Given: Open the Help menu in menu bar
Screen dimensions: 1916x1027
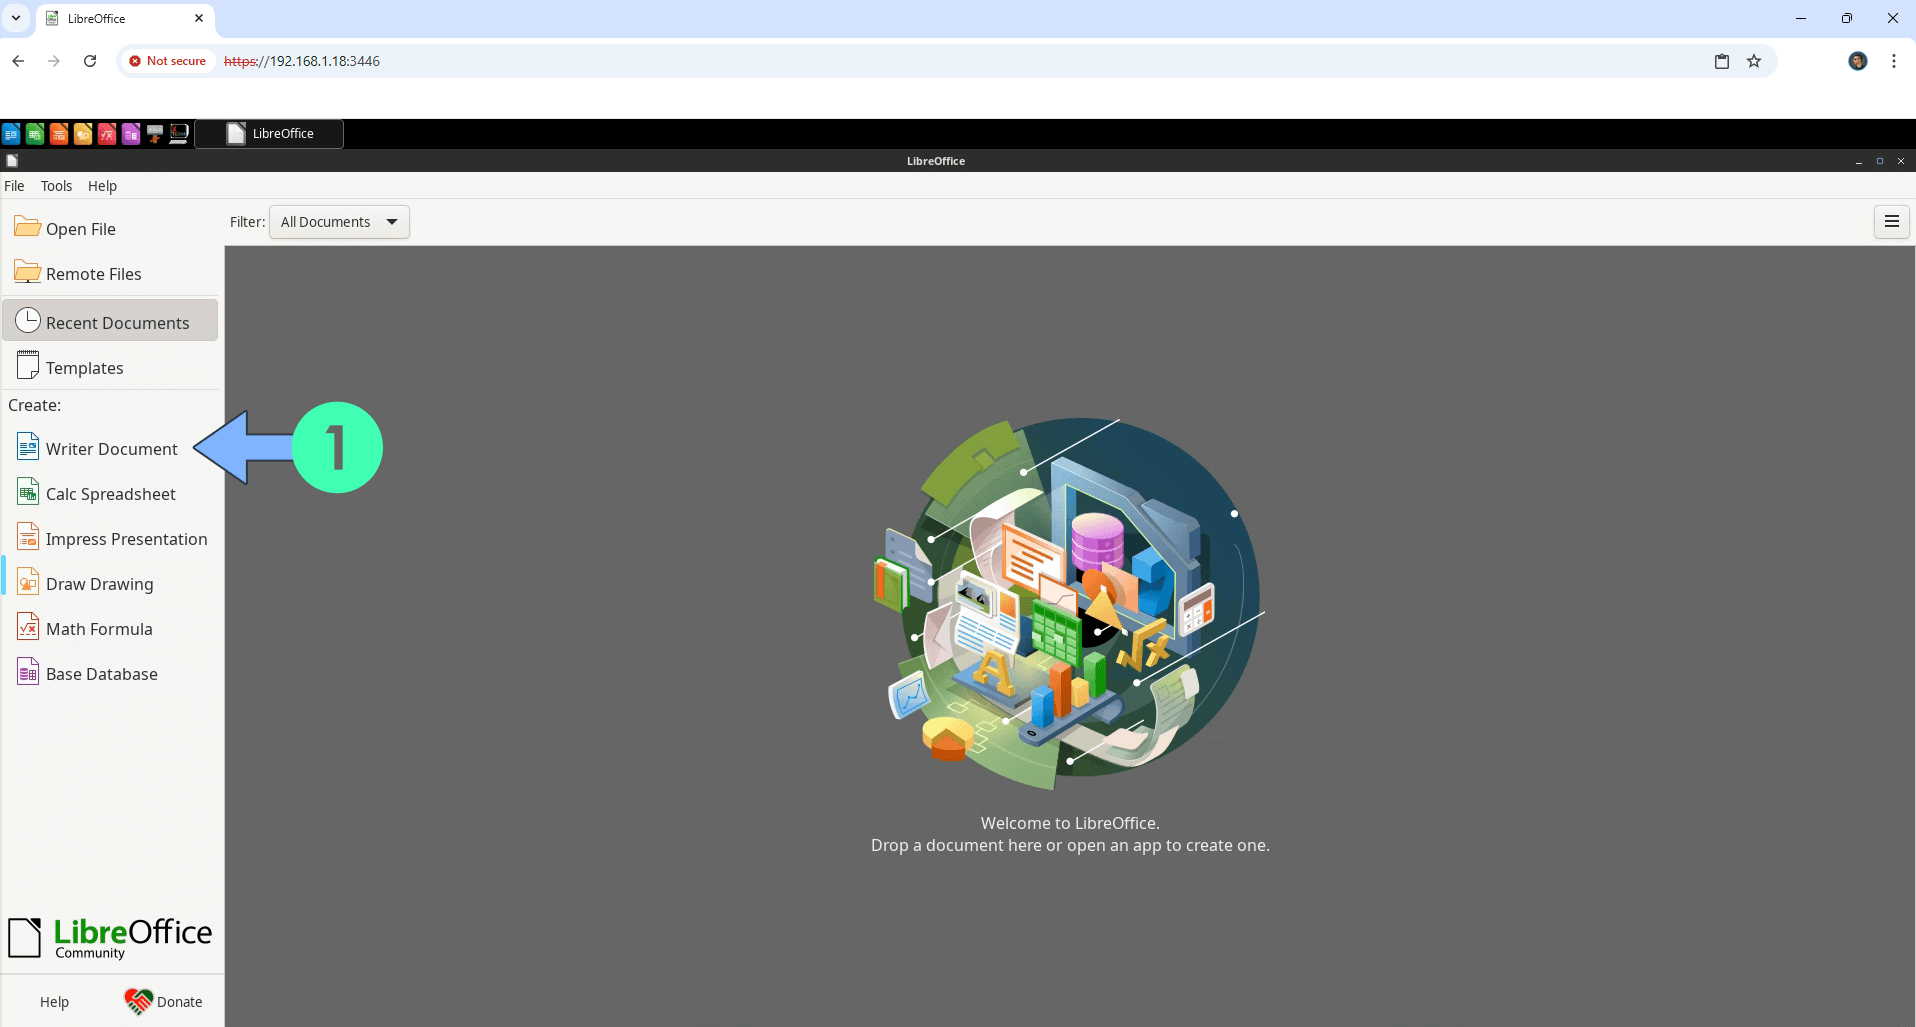Looking at the screenshot, I should tap(102, 186).
